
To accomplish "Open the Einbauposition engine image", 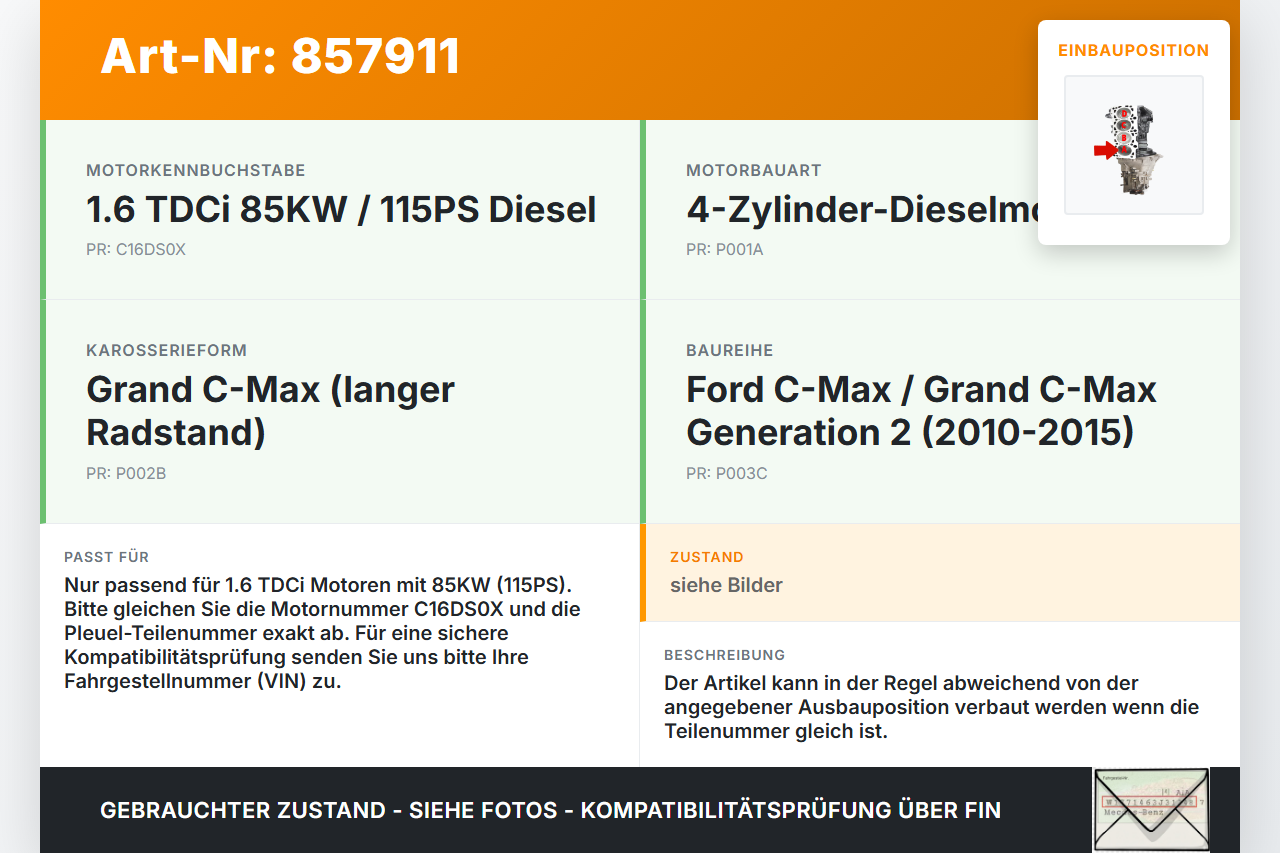I will tap(1134, 145).
